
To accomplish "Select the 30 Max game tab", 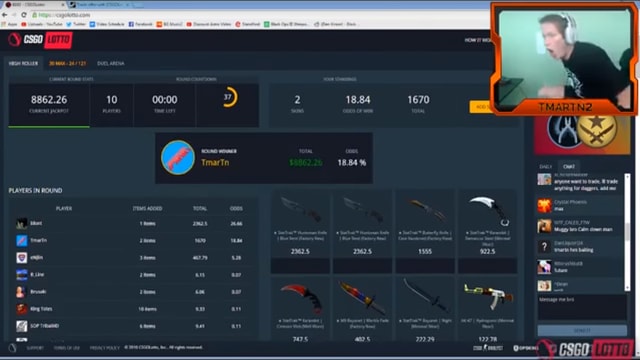I will pos(67,63).
